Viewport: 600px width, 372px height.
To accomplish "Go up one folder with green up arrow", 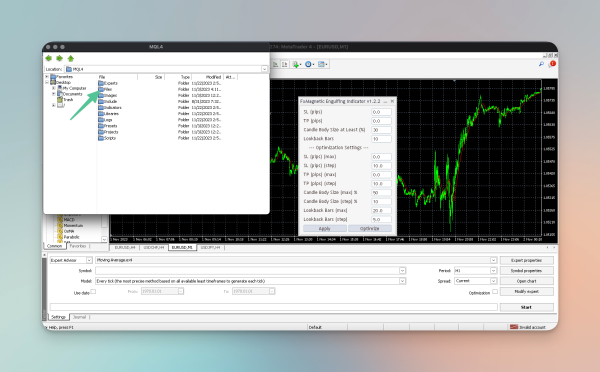I will coord(70,58).
